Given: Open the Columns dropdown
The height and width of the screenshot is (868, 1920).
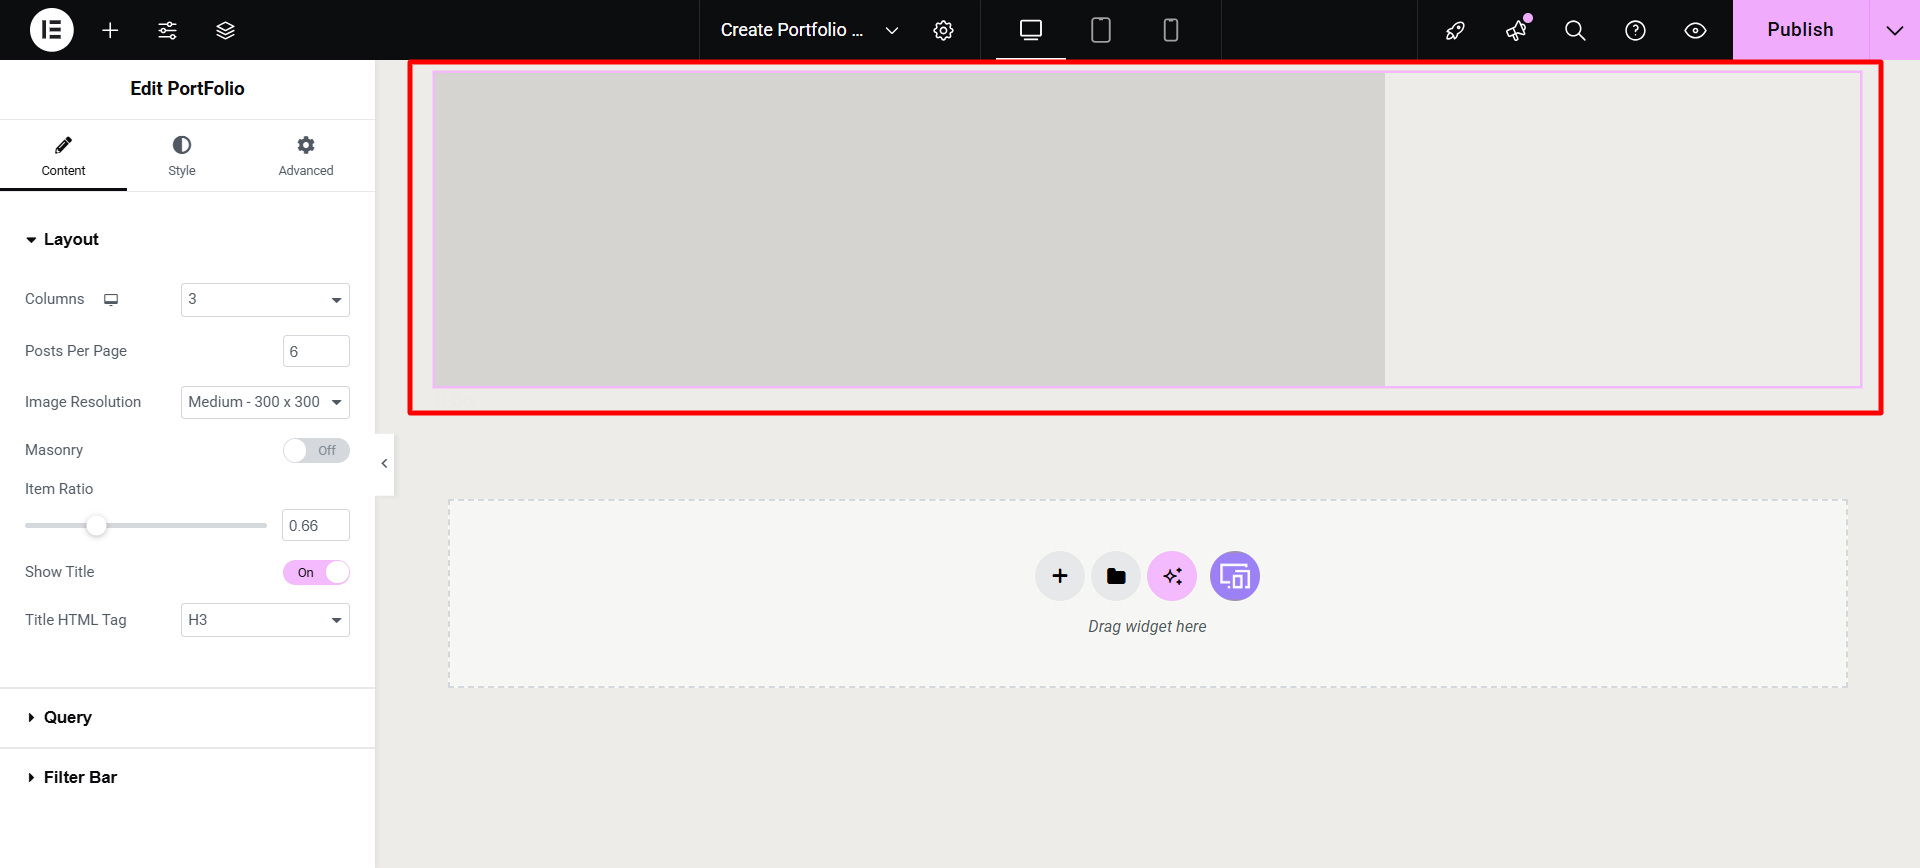Looking at the screenshot, I should [x=265, y=300].
